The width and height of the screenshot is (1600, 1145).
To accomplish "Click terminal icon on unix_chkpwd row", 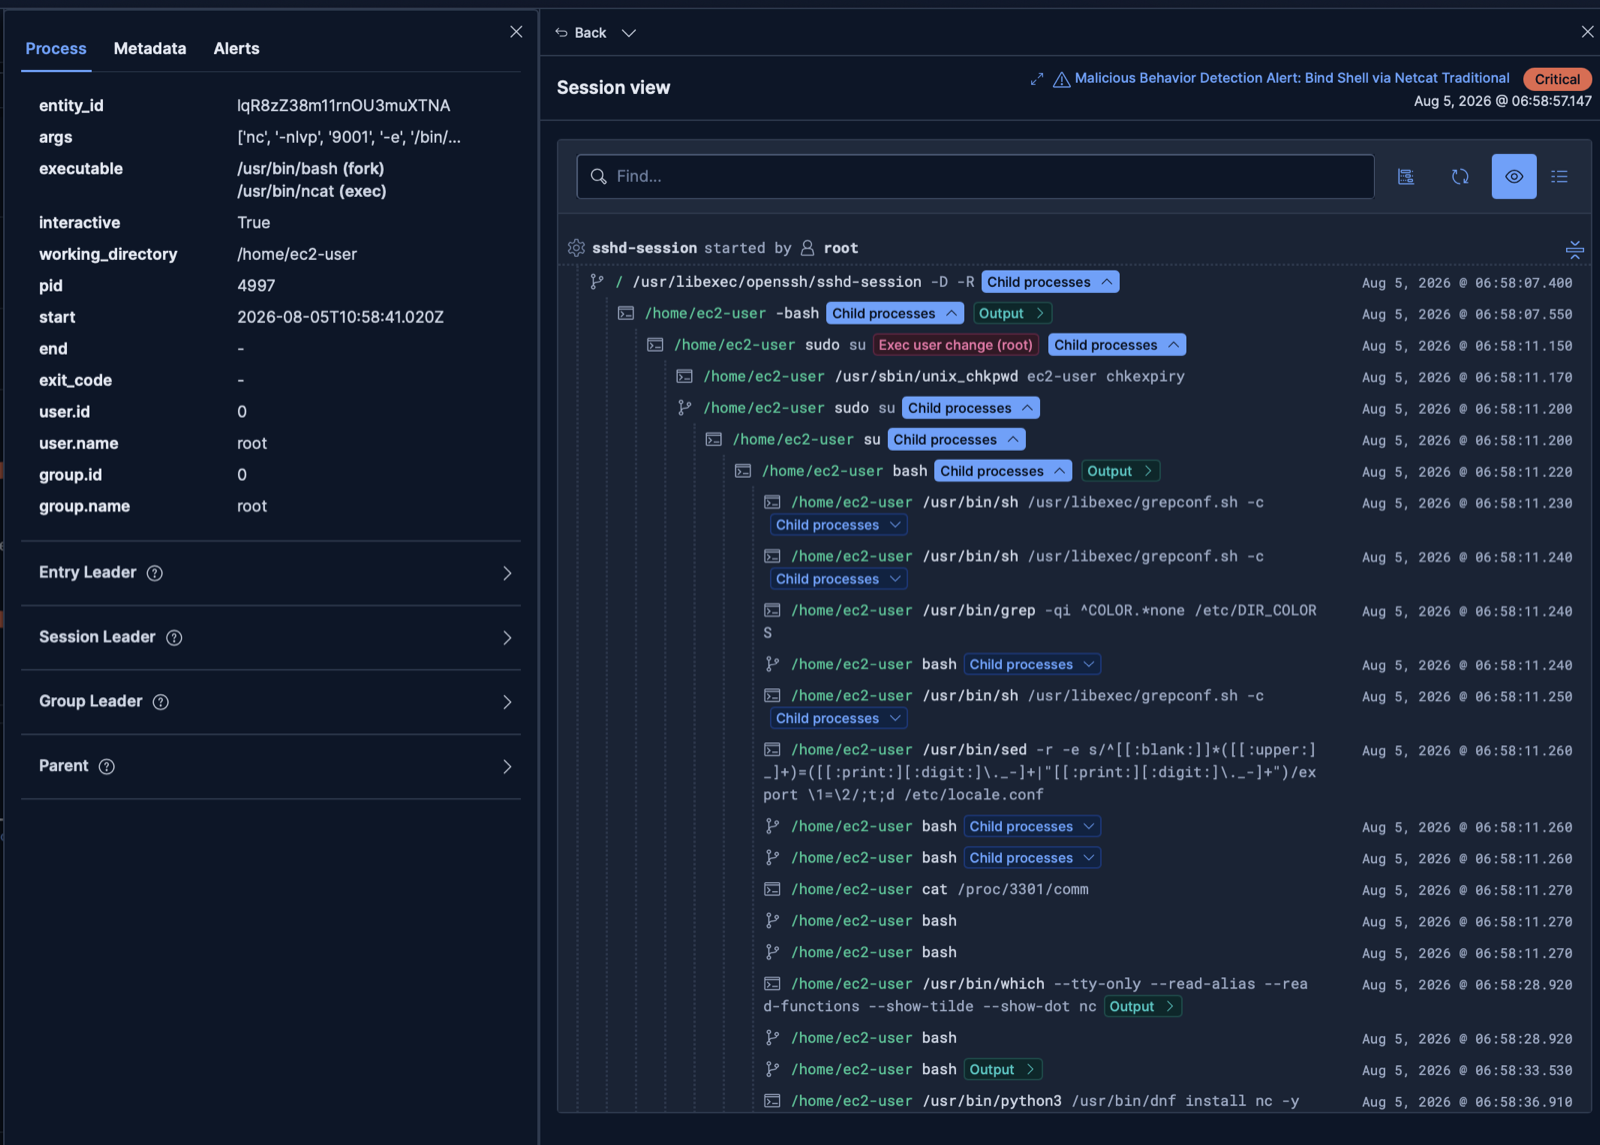I will pos(684,377).
